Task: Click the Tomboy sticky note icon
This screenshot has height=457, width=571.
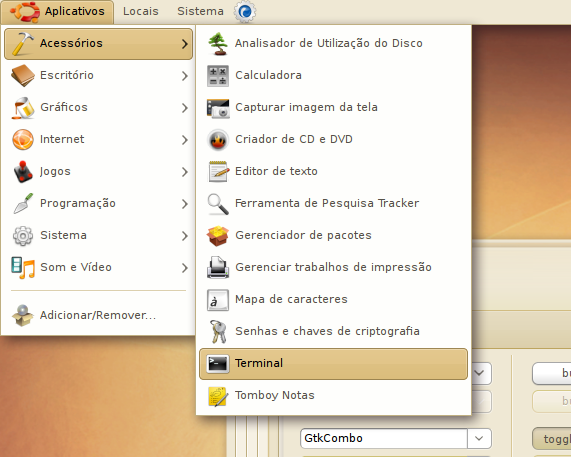Action: tap(218, 396)
